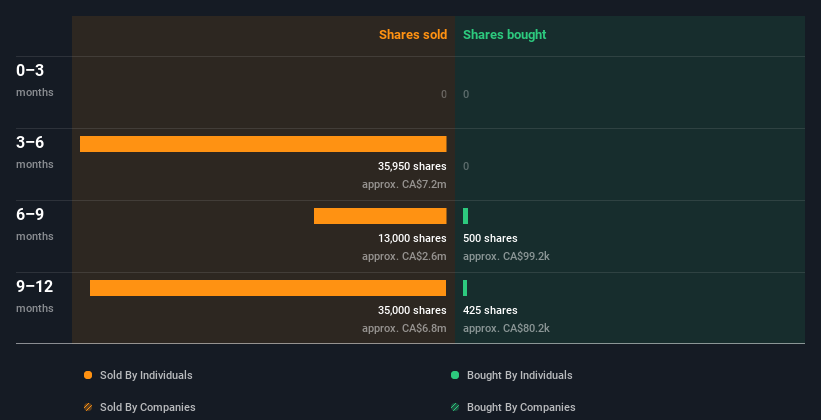Click the 13,000 shares value

tap(412, 238)
